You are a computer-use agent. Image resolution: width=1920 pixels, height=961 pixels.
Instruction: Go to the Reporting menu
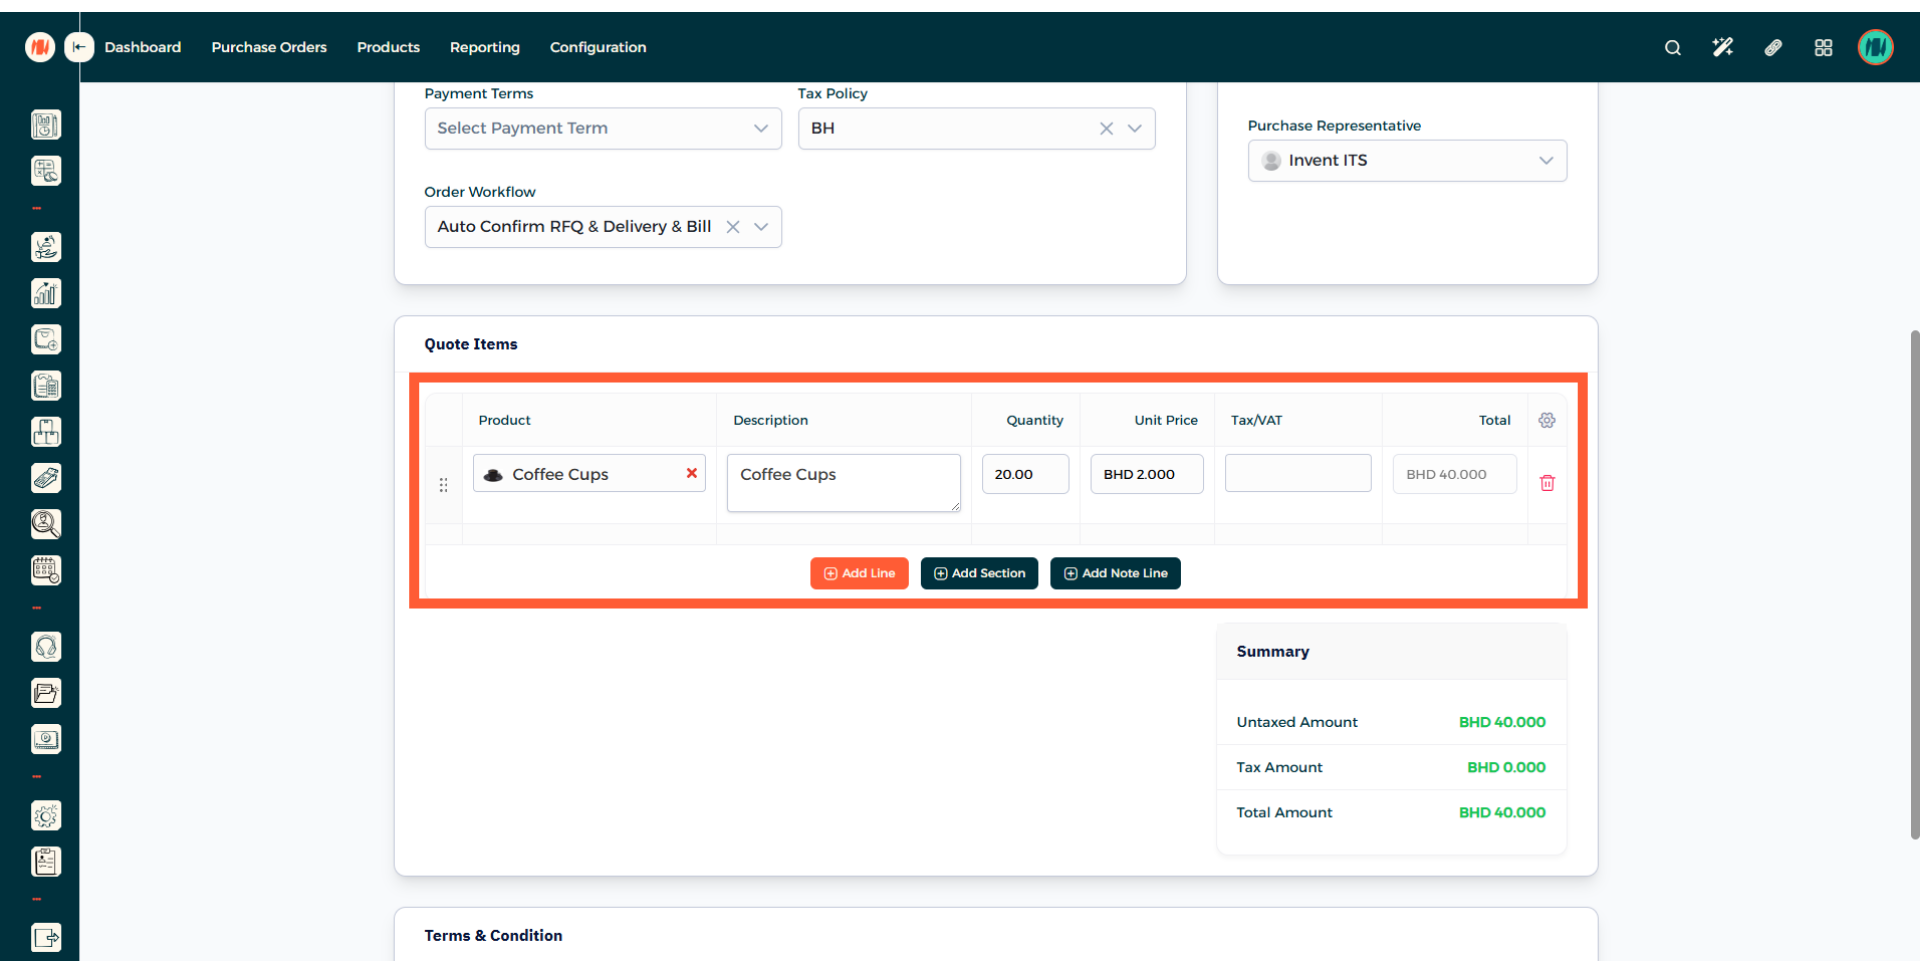(484, 47)
